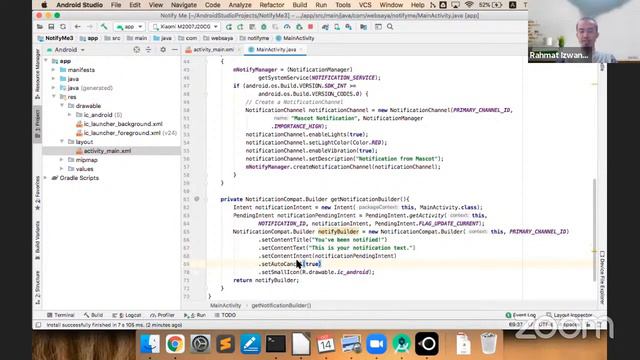Click NotifyMe3 in the breadcrumb bar
The height and width of the screenshot is (360, 640).
point(56,38)
